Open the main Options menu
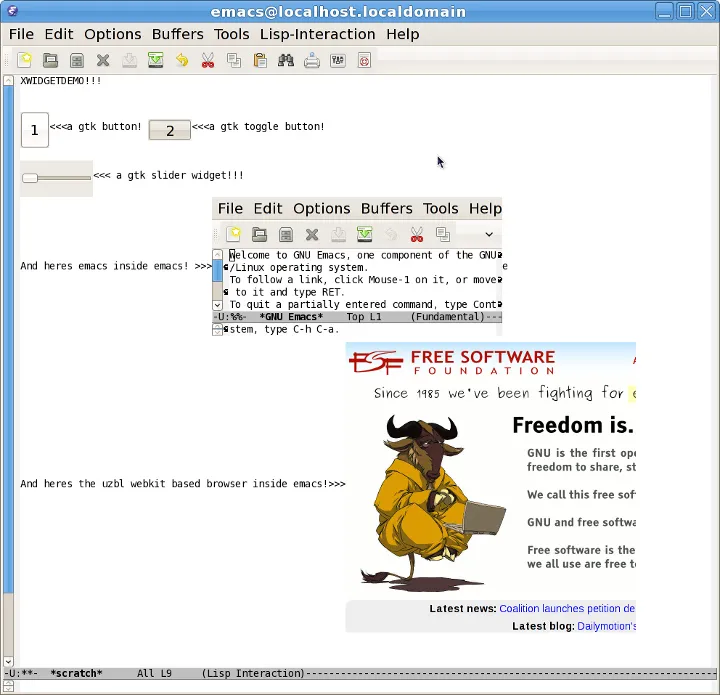This screenshot has width=720, height=695. pos(112,34)
